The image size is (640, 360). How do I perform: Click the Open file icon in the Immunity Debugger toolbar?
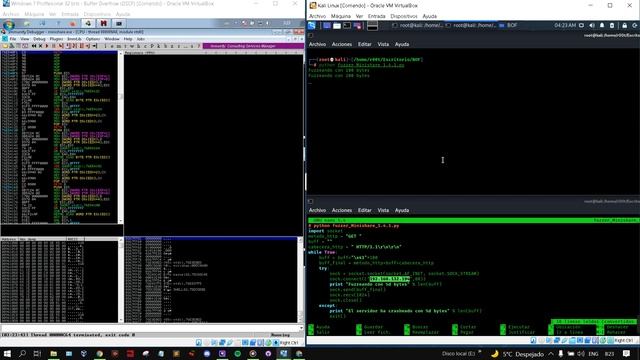5,46
